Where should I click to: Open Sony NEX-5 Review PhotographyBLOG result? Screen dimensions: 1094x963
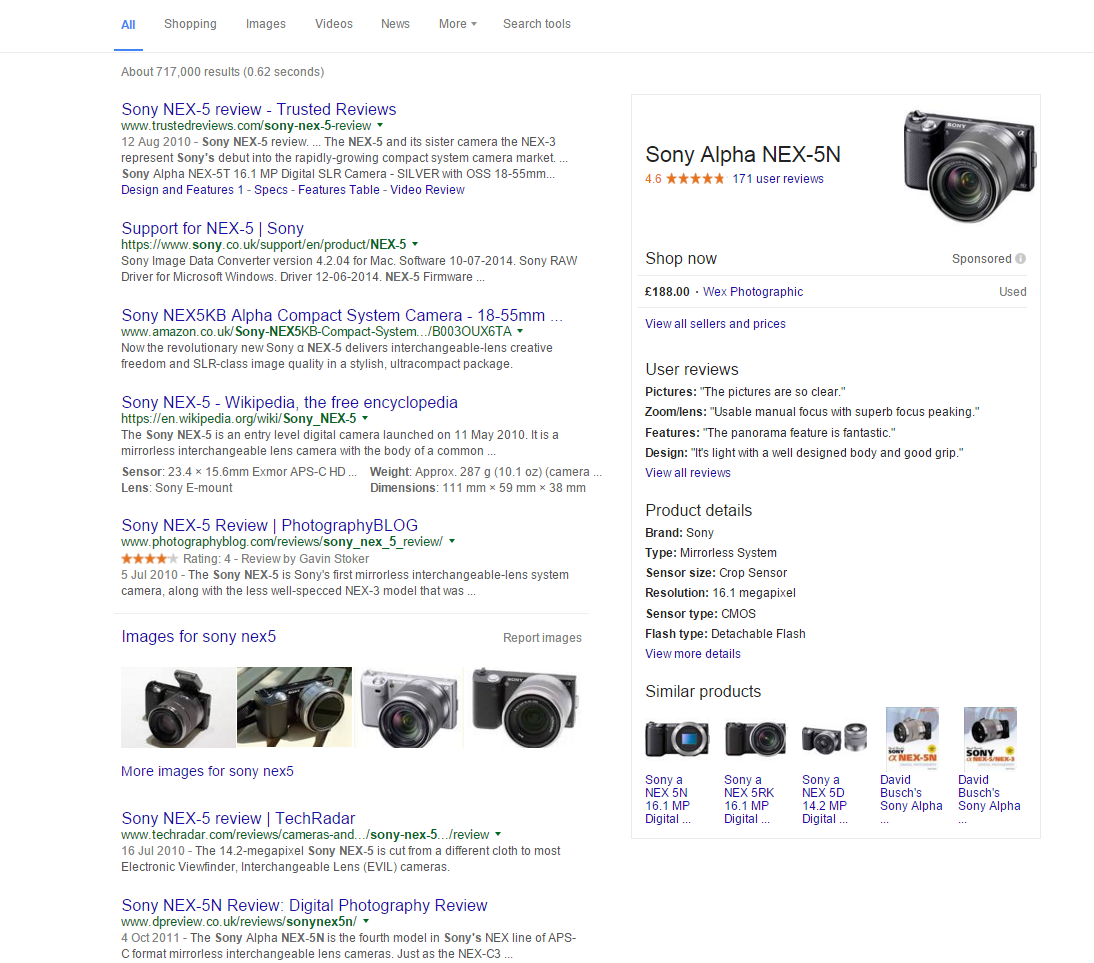(269, 525)
